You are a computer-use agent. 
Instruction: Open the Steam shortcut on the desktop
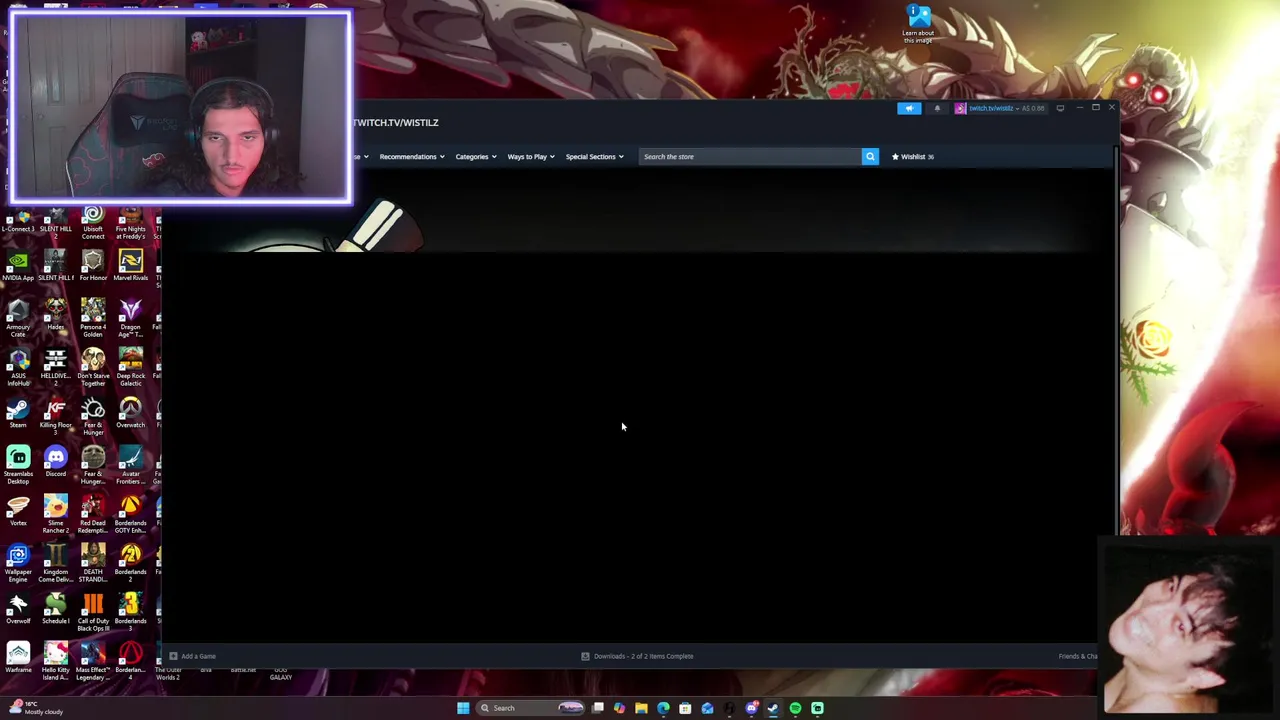(18, 413)
